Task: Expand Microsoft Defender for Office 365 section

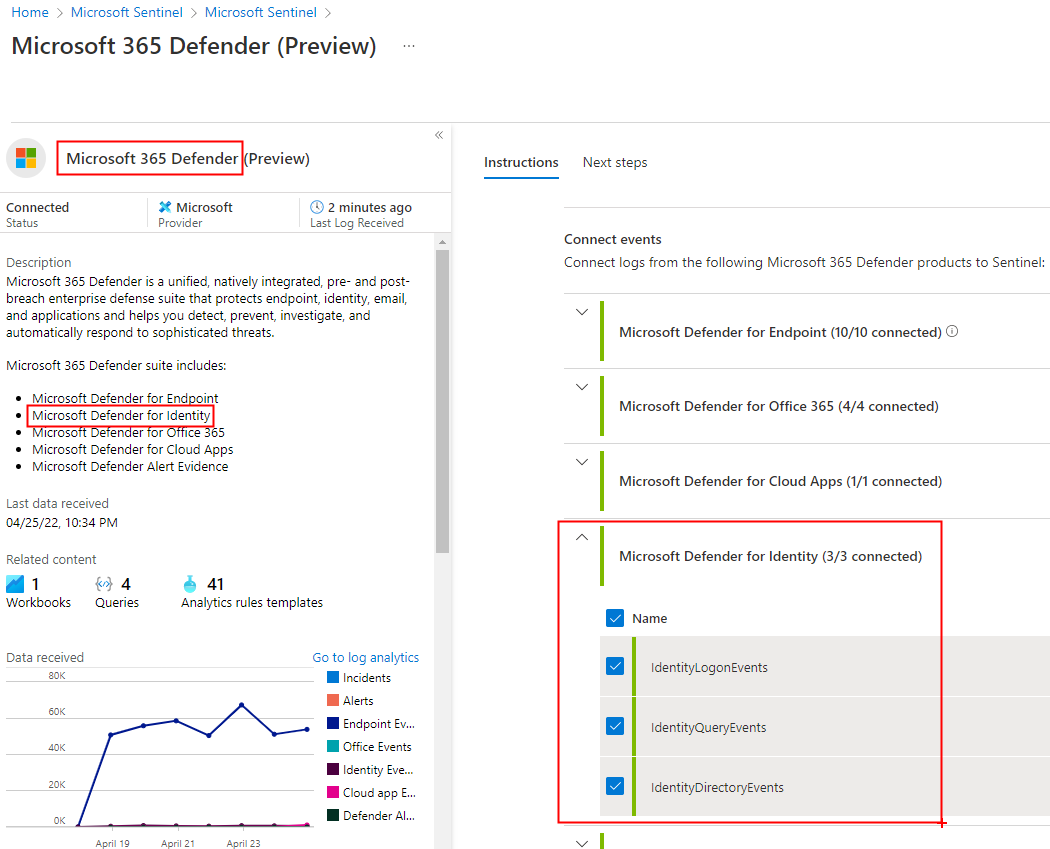Action: tap(582, 387)
